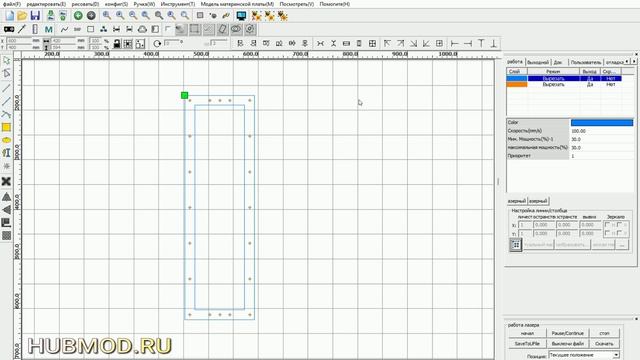
Task: Click the SaveToUFile button
Action: [x=527, y=344]
